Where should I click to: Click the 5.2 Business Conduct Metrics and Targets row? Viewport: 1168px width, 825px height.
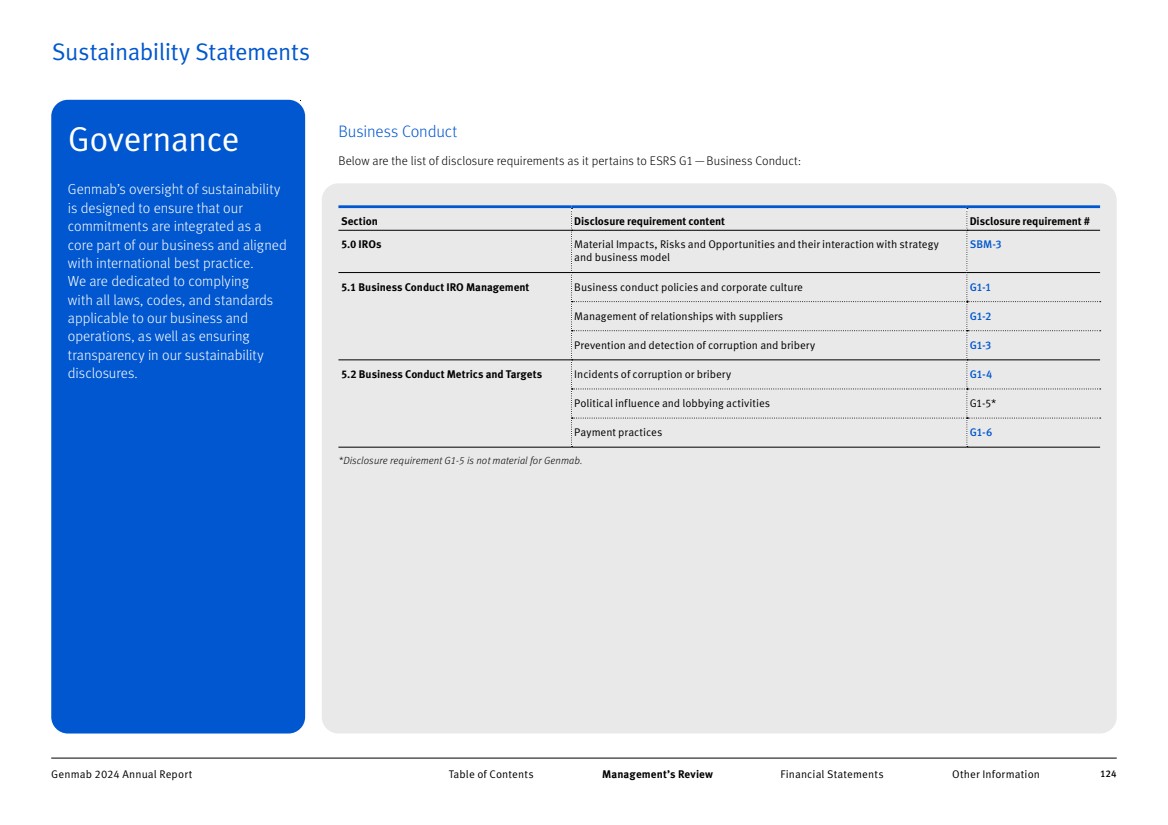[441, 375]
